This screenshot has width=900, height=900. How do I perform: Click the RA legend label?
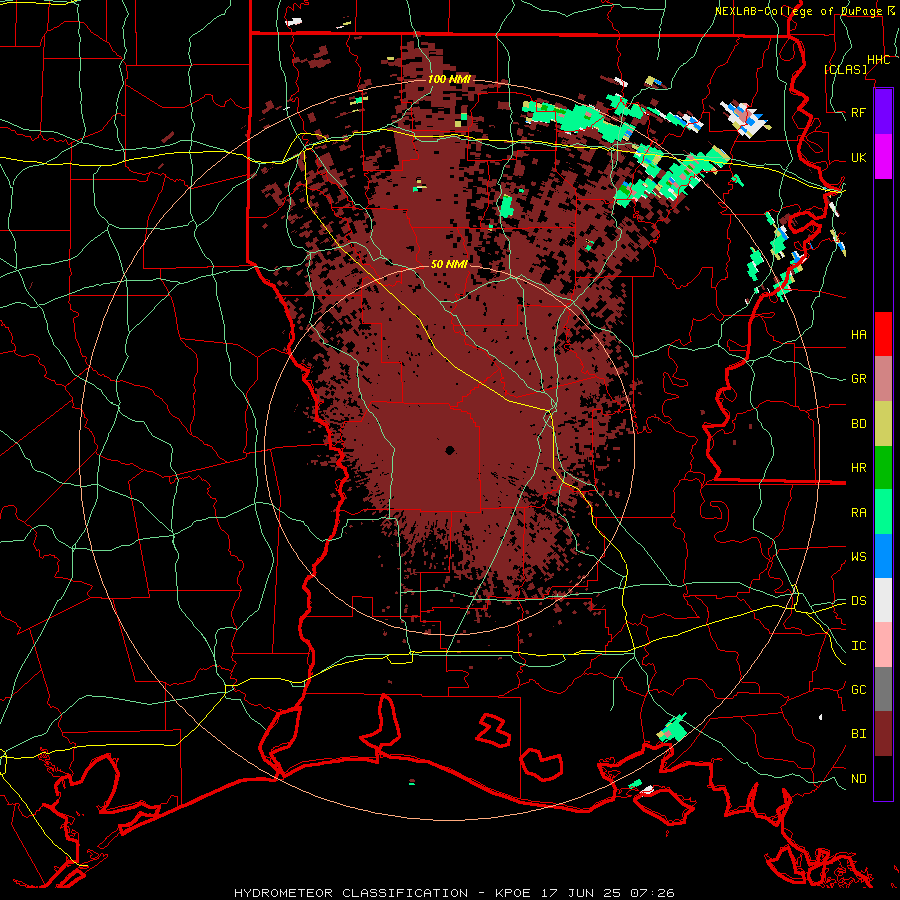[859, 513]
